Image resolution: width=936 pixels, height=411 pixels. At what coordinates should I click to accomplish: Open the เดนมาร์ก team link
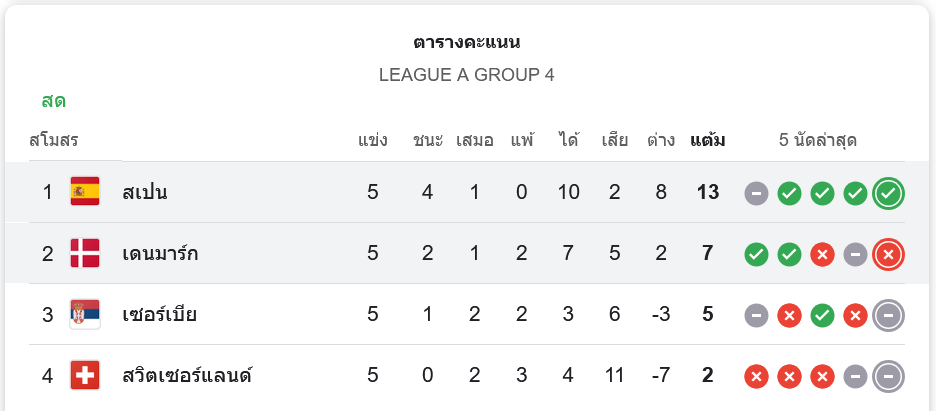pos(160,253)
